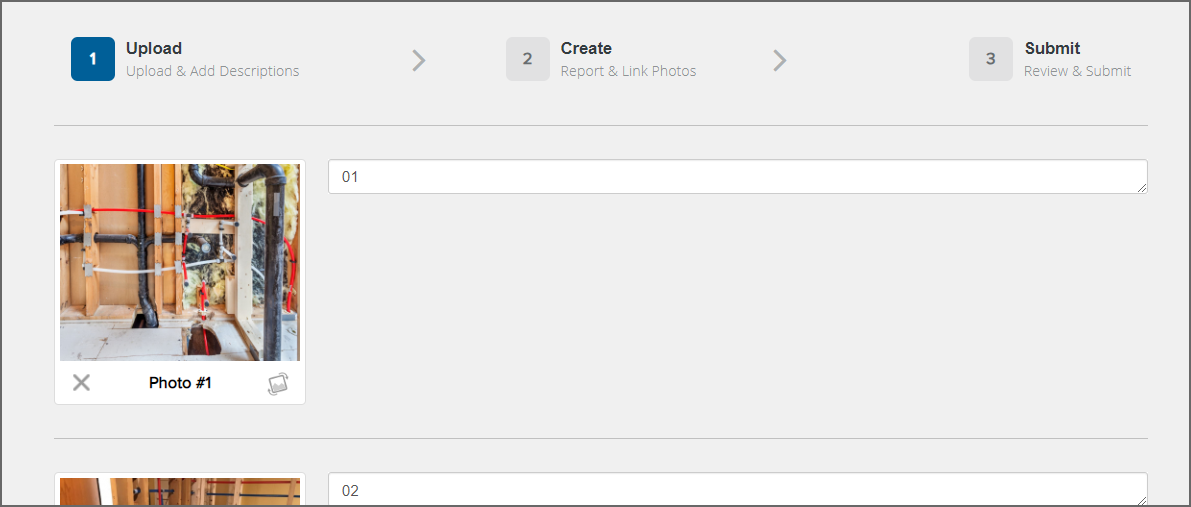Focus the description field containing 02

point(738,490)
